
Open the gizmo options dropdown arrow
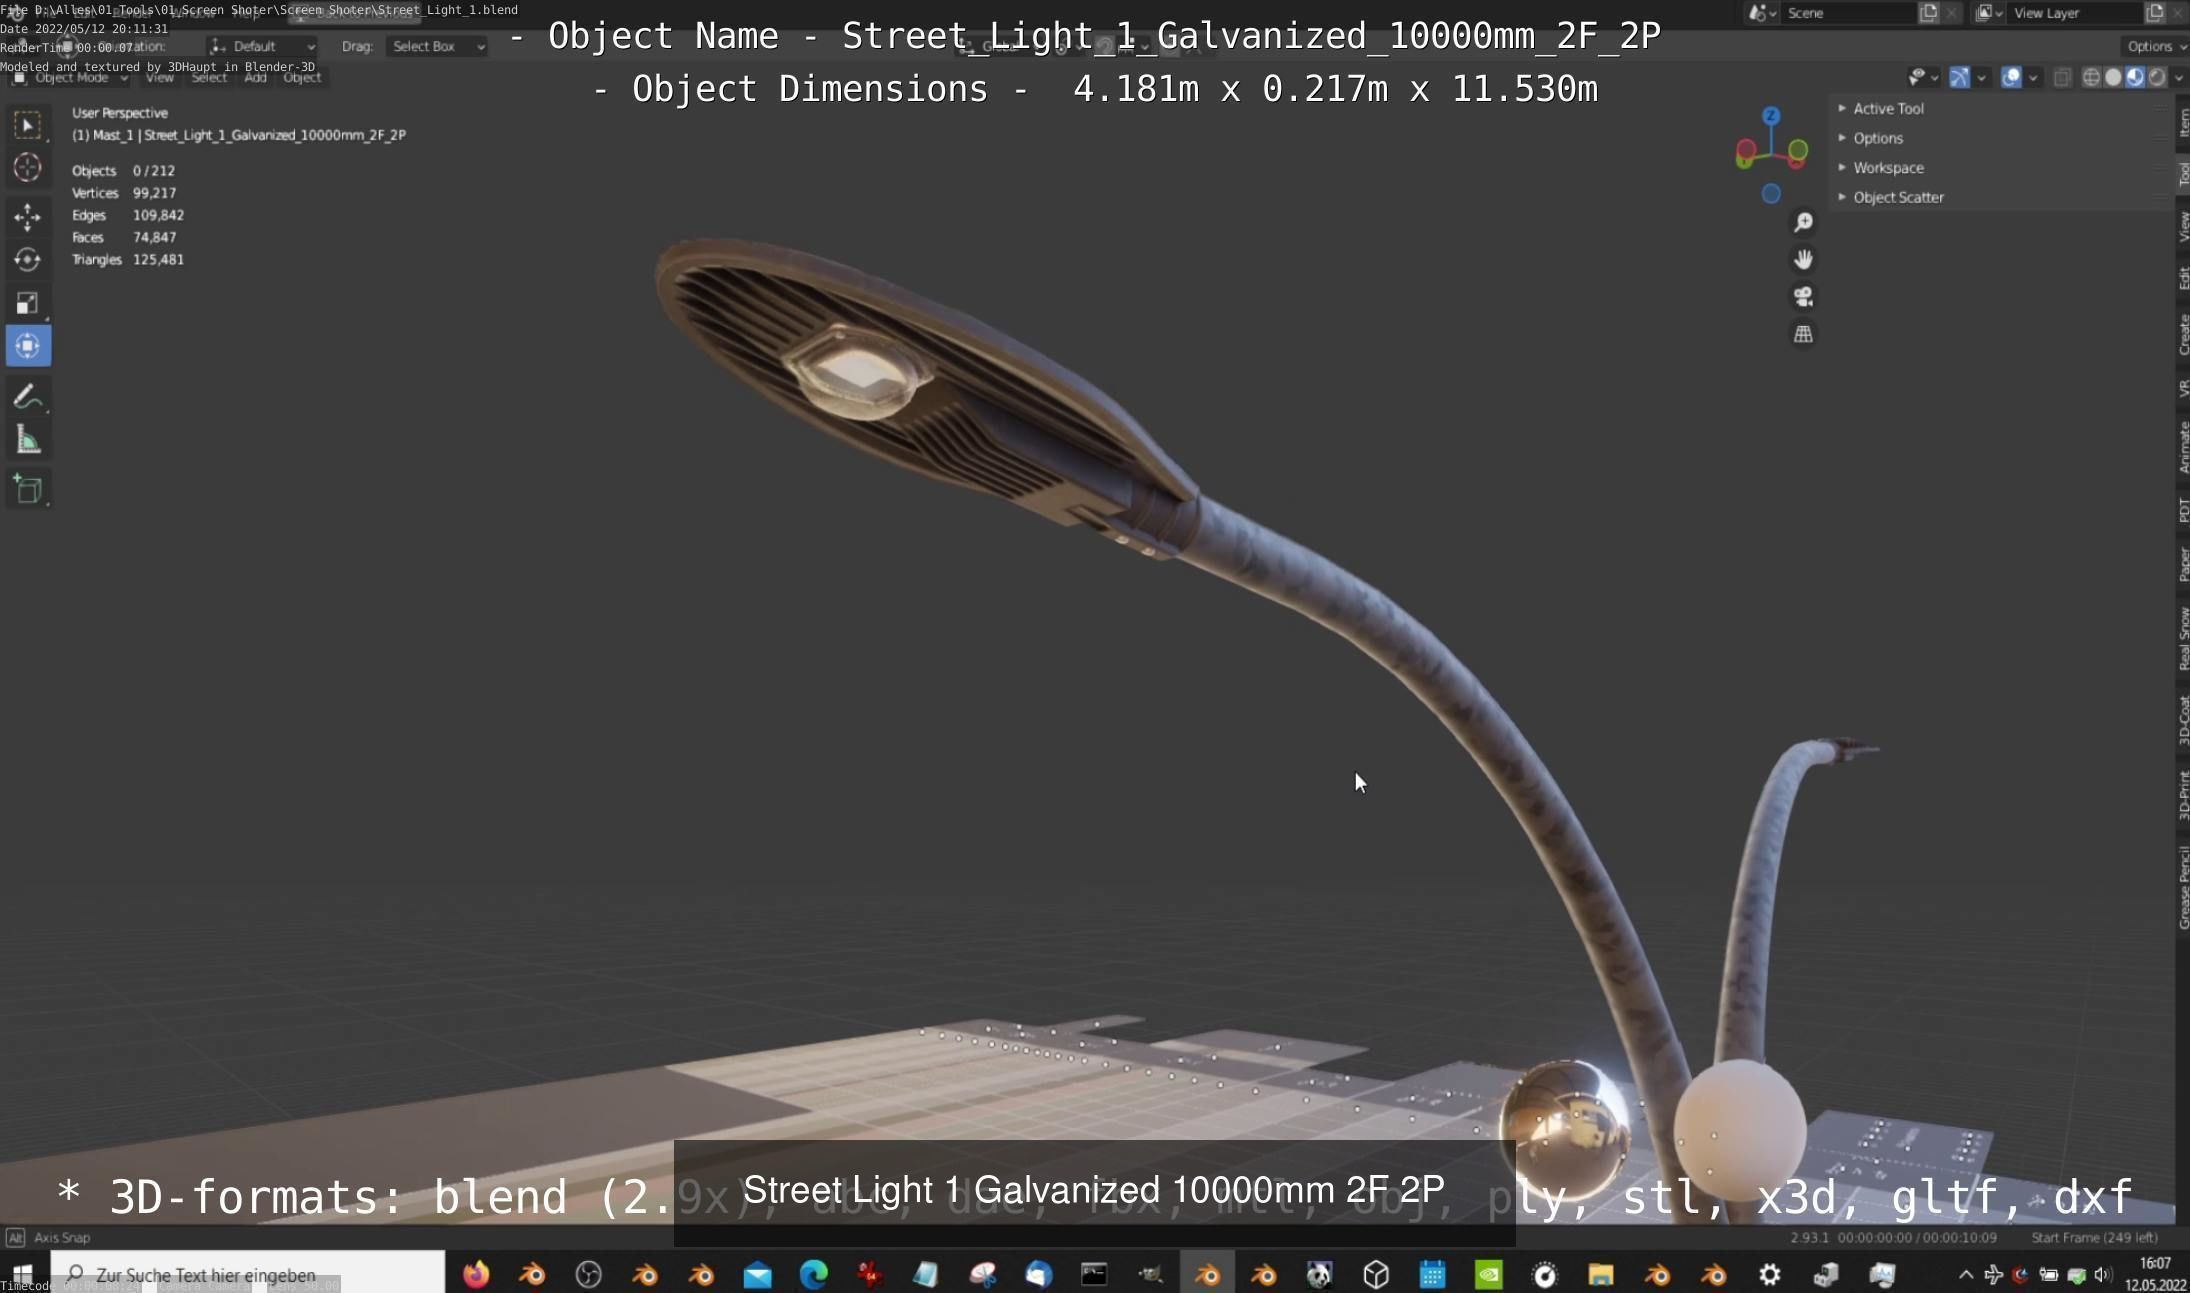(1981, 77)
